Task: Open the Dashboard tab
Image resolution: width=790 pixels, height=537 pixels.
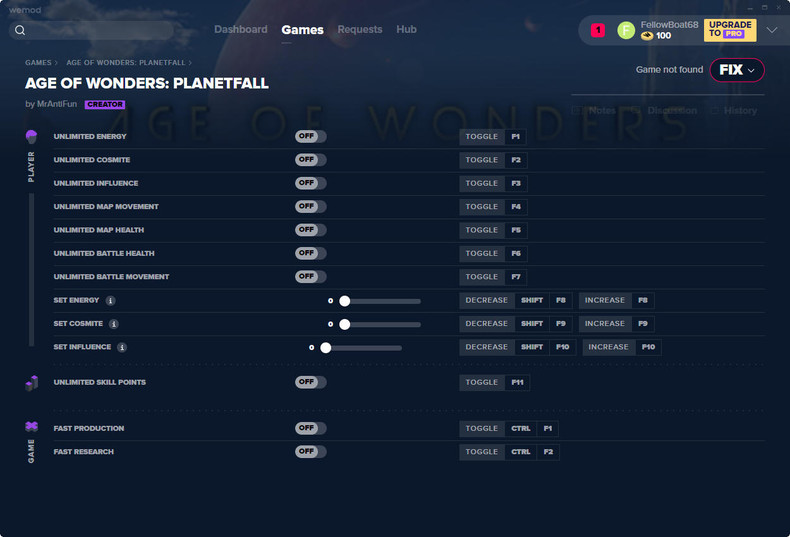Action: pos(241,29)
